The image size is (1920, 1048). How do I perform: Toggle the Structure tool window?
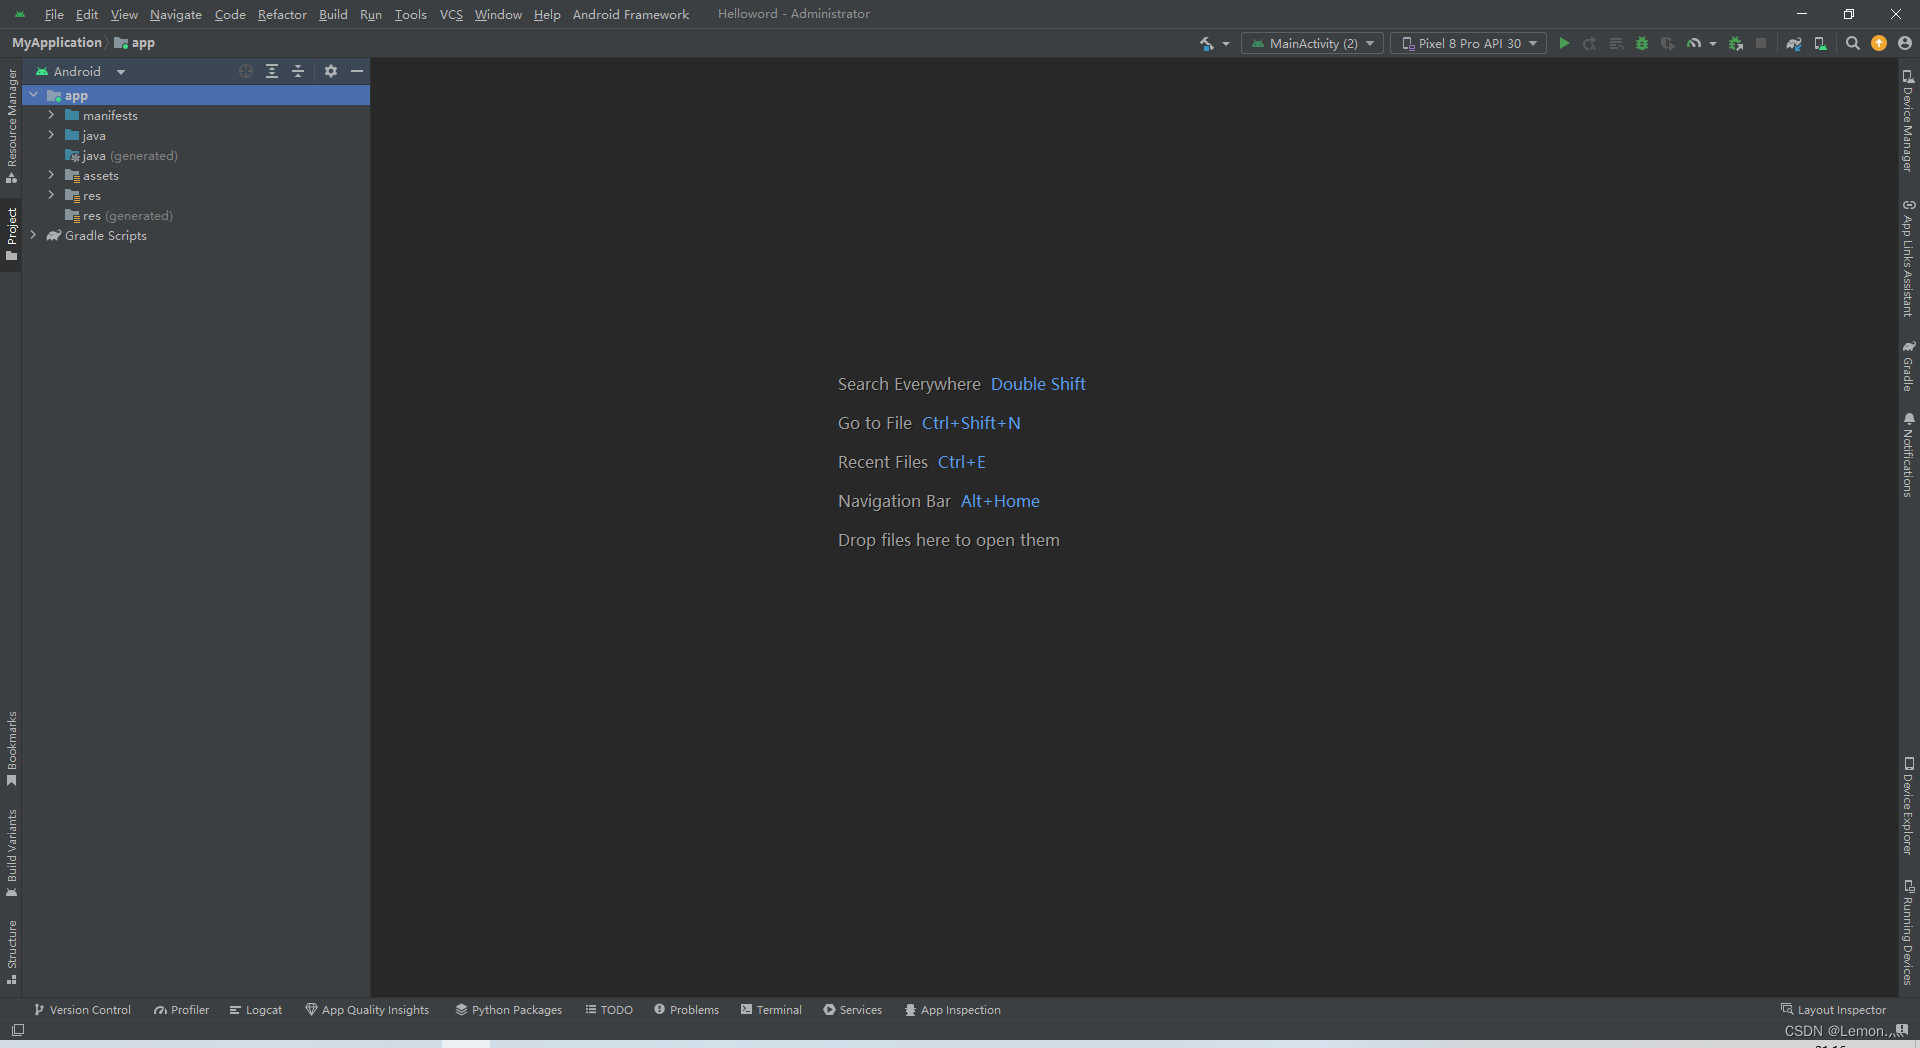point(11,952)
